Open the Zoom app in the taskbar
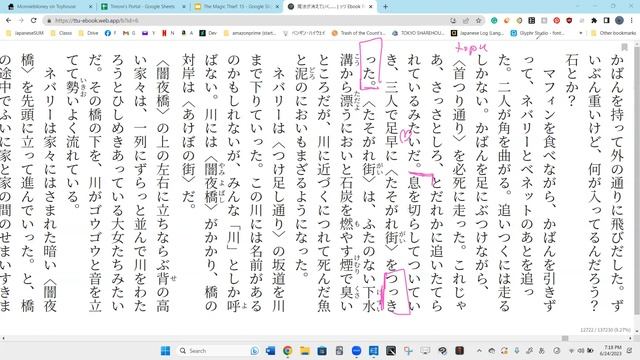640x360 pixels. (x=356, y=351)
